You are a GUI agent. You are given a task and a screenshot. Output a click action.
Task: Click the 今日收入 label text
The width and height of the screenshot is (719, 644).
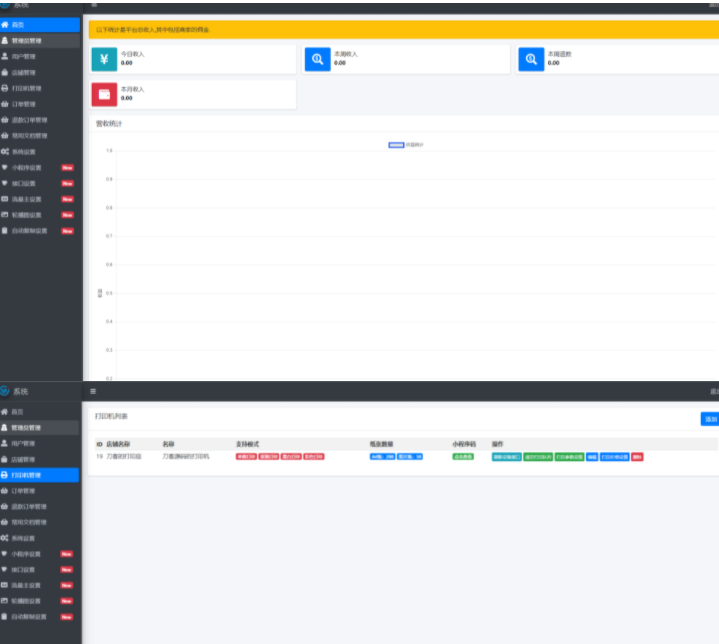[133, 54]
